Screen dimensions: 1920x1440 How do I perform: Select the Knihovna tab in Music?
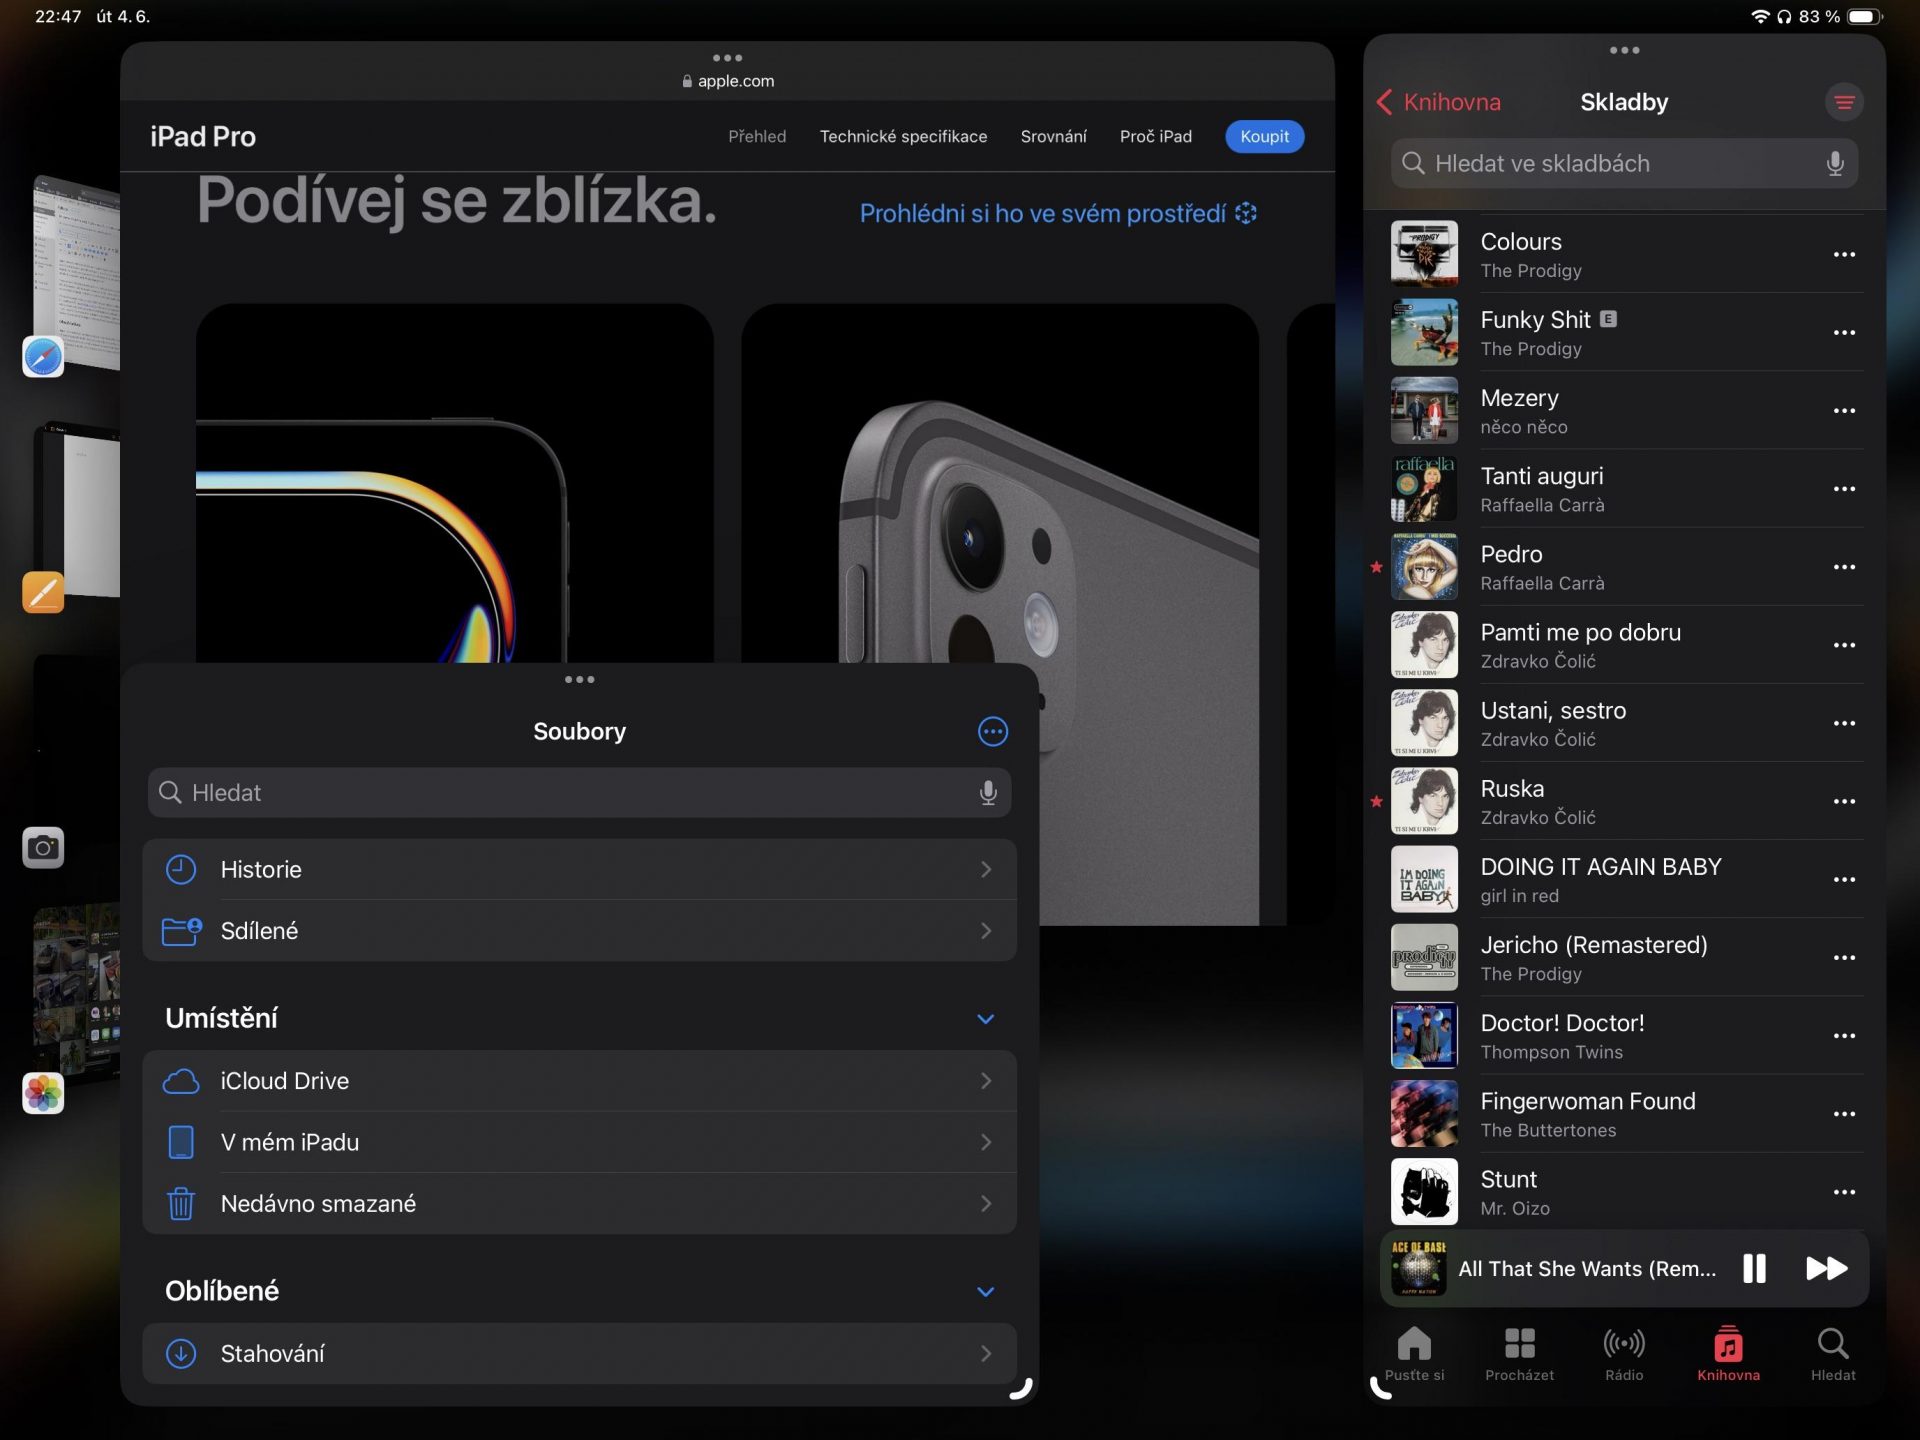pyautogui.click(x=1728, y=1354)
